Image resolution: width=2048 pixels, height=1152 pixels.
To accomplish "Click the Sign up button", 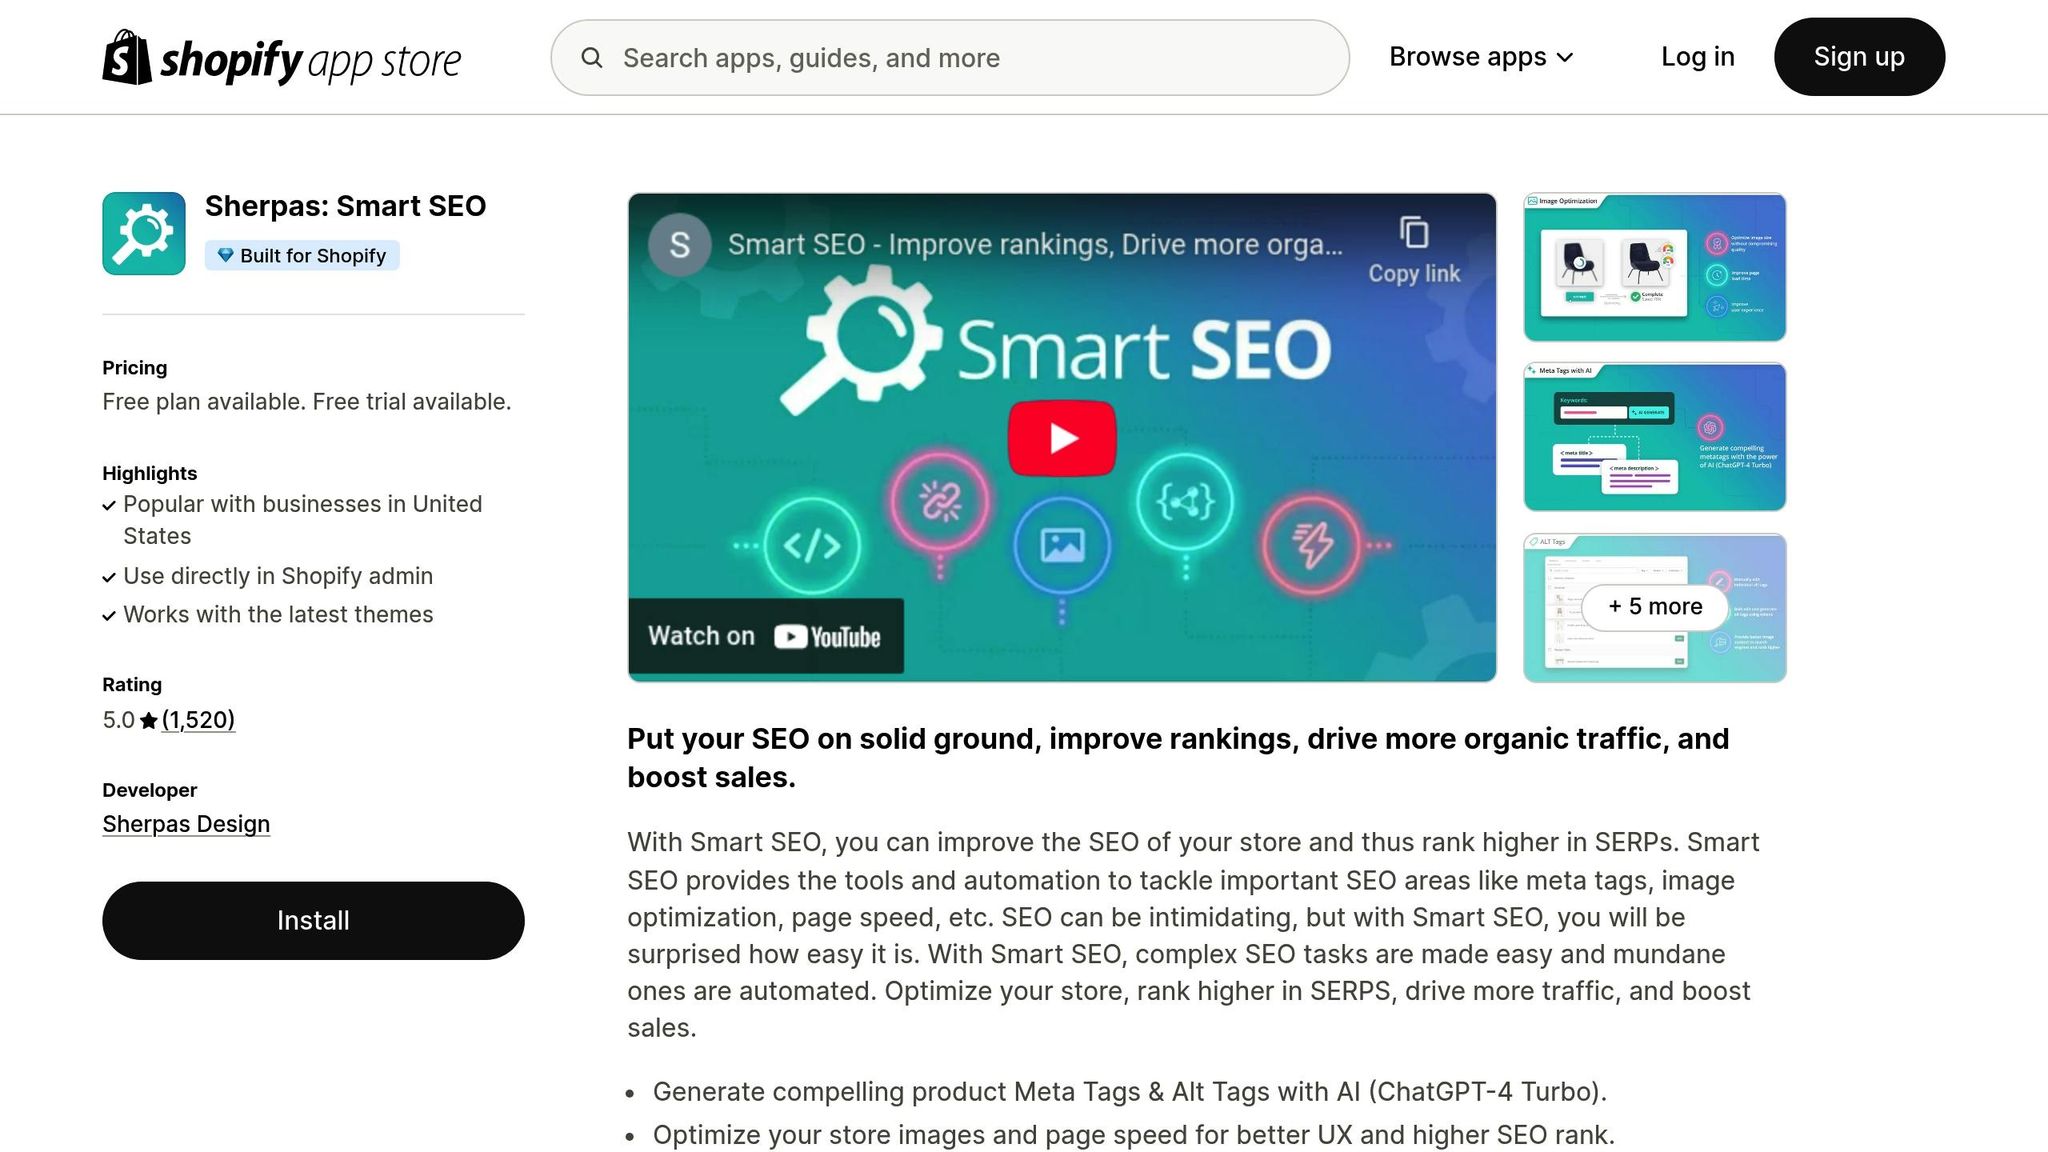I will tap(1858, 57).
